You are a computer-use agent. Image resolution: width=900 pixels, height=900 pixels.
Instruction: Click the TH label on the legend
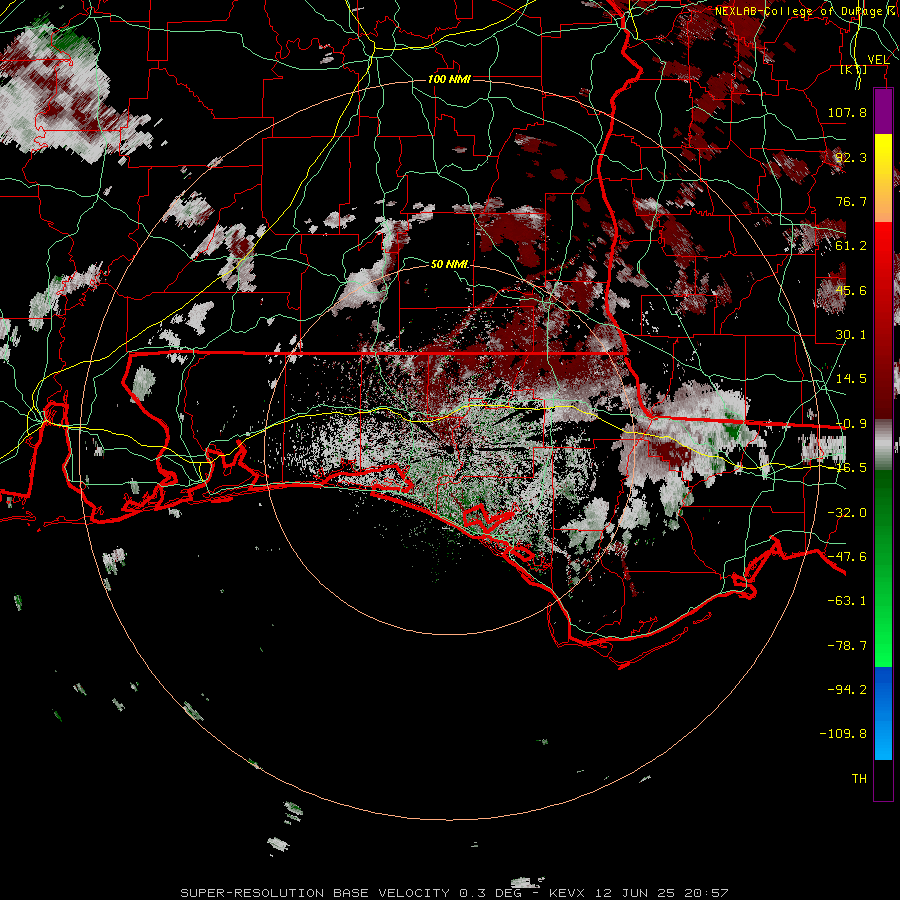(x=859, y=779)
